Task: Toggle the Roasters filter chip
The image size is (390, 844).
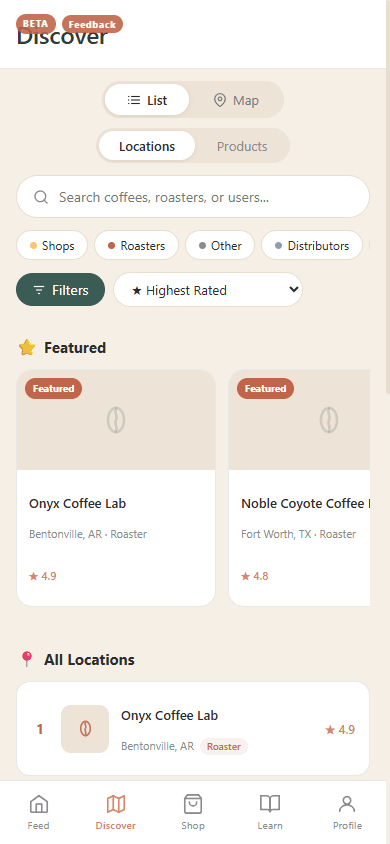Action: click(x=137, y=245)
